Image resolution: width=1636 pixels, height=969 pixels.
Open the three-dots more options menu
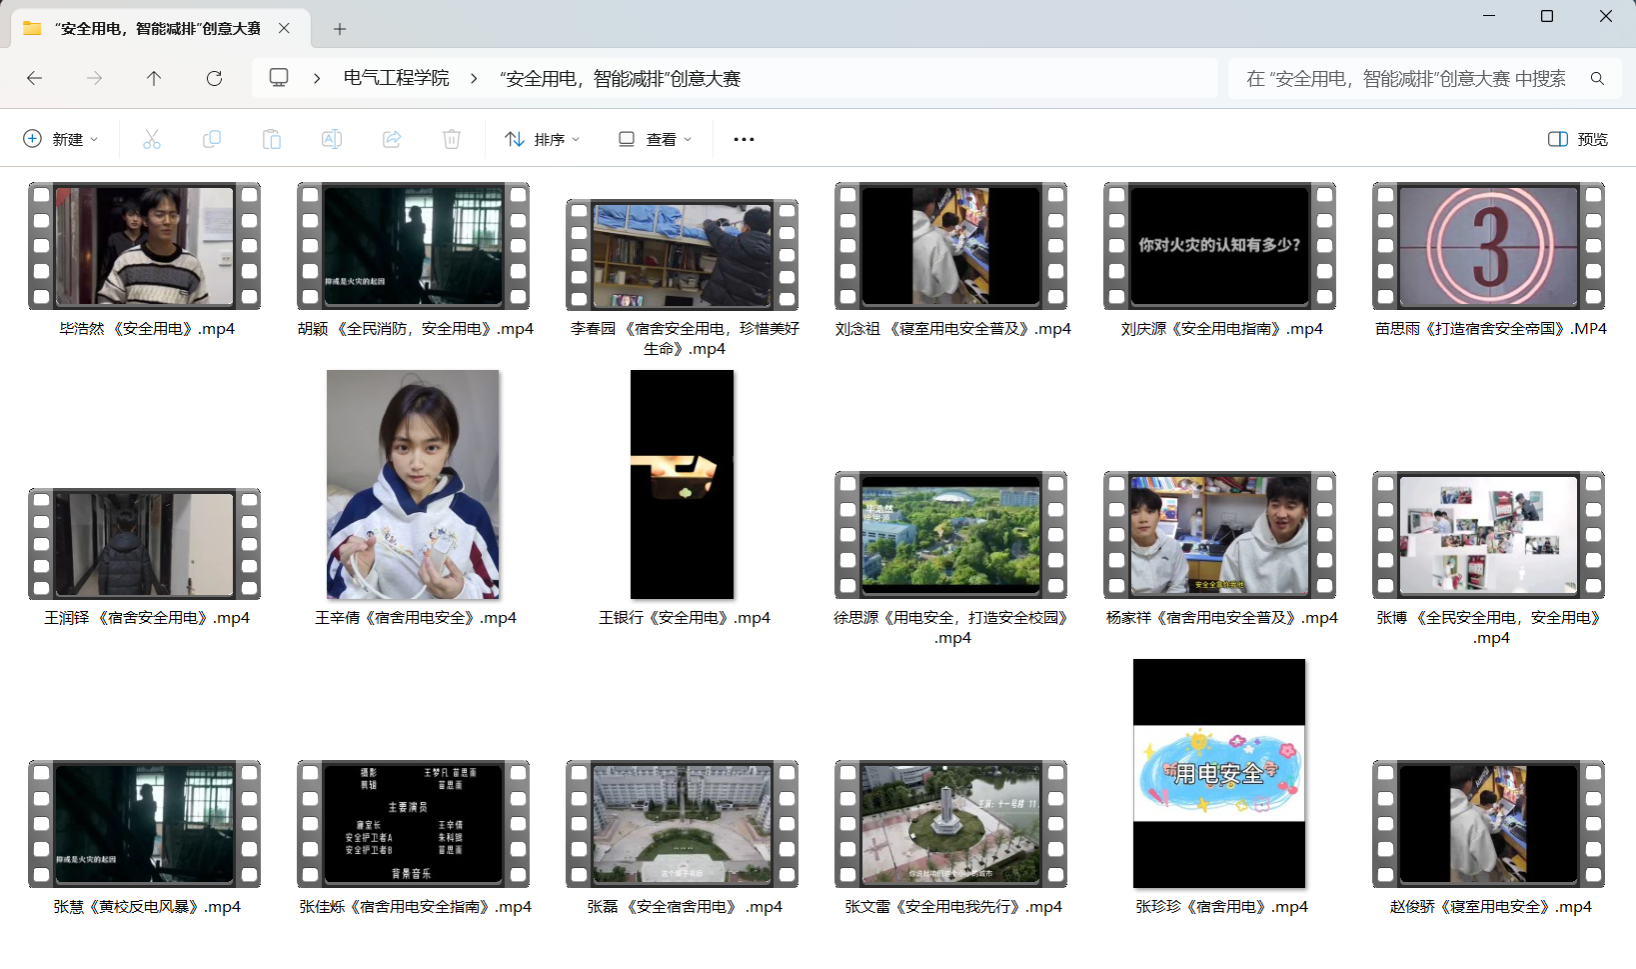coord(744,139)
